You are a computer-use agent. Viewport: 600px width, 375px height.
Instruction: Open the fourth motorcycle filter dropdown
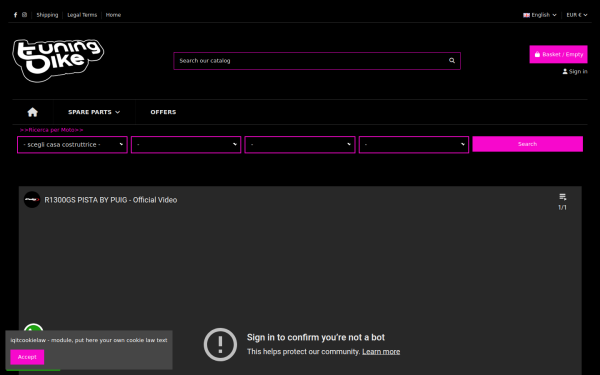point(414,145)
